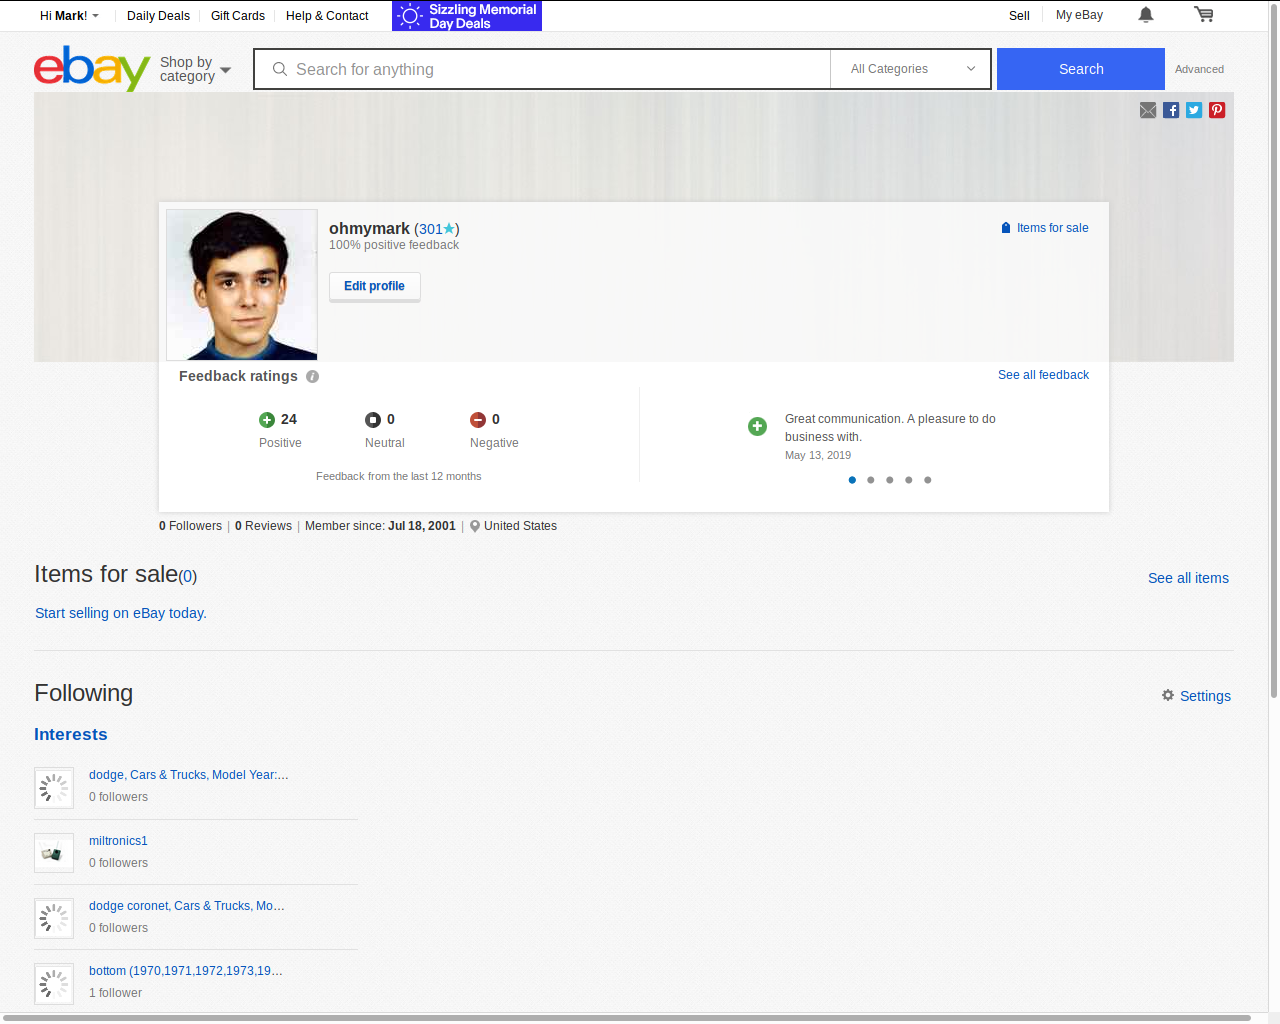Open dodge coronet, Cars & Trucks interest
The image size is (1280, 1024).
(x=187, y=906)
